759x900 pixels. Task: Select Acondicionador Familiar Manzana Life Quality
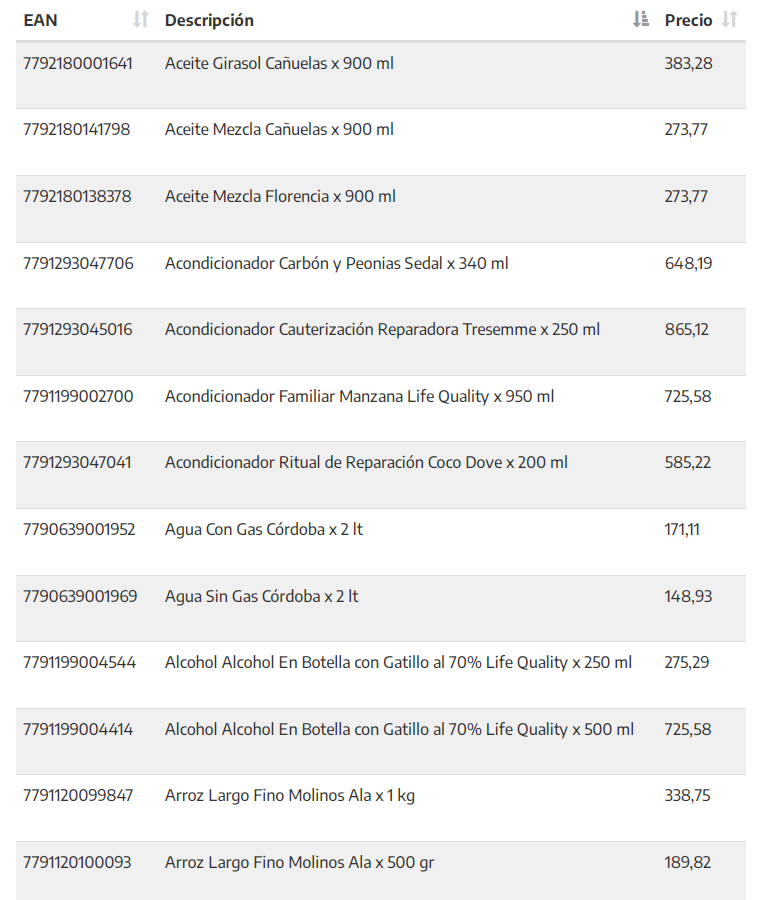coord(359,397)
